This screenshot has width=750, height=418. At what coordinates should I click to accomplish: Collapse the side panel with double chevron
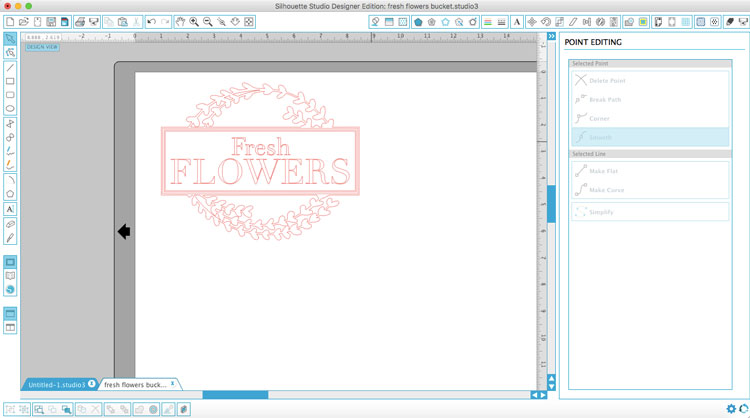[x=551, y=36]
